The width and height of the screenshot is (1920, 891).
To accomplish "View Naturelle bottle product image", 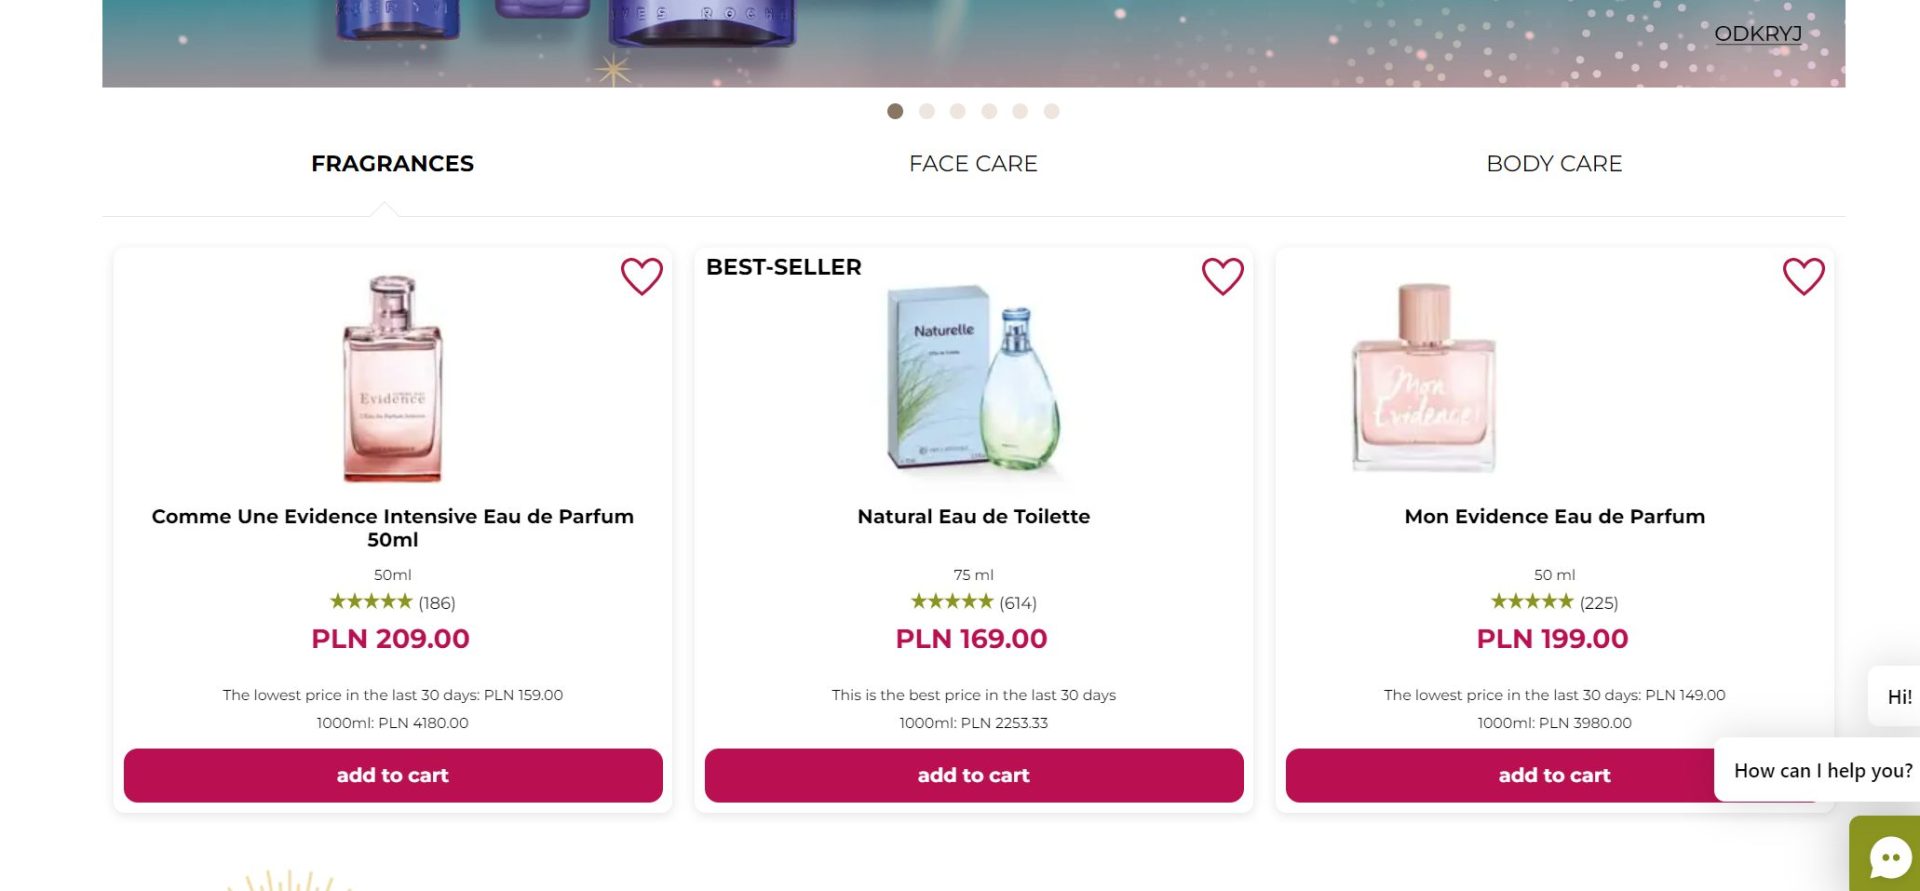I will click(x=974, y=378).
